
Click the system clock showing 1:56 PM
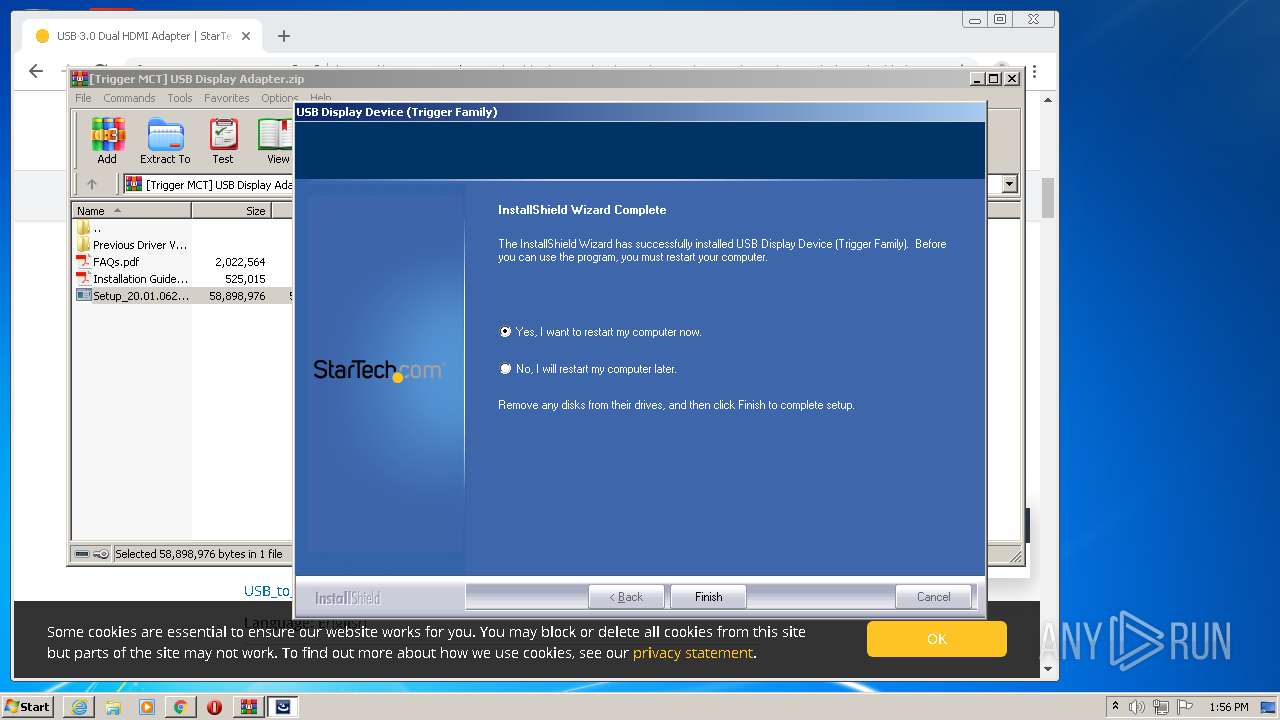tap(1229, 707)
